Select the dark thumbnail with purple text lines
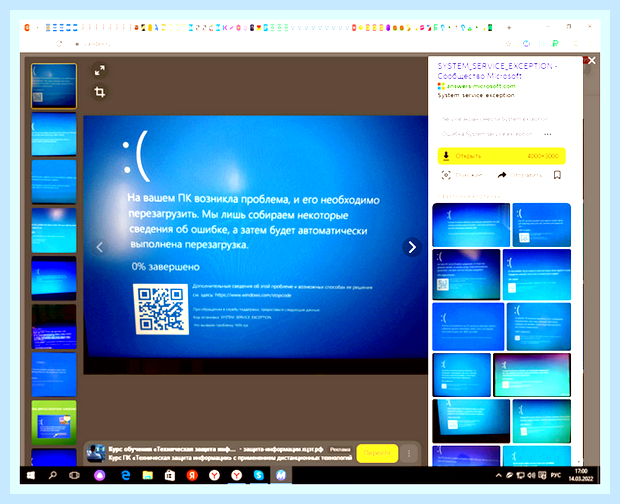Image resolution: width=620 pixels, height=504 pixels. [x=54, y=327]
